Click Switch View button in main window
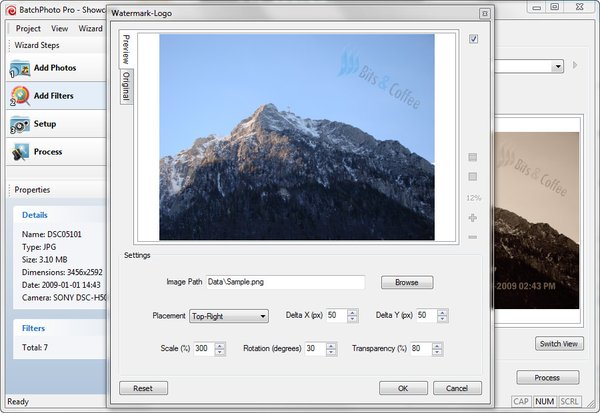Viewport: 600px width, 413px height. click(559, 344)
